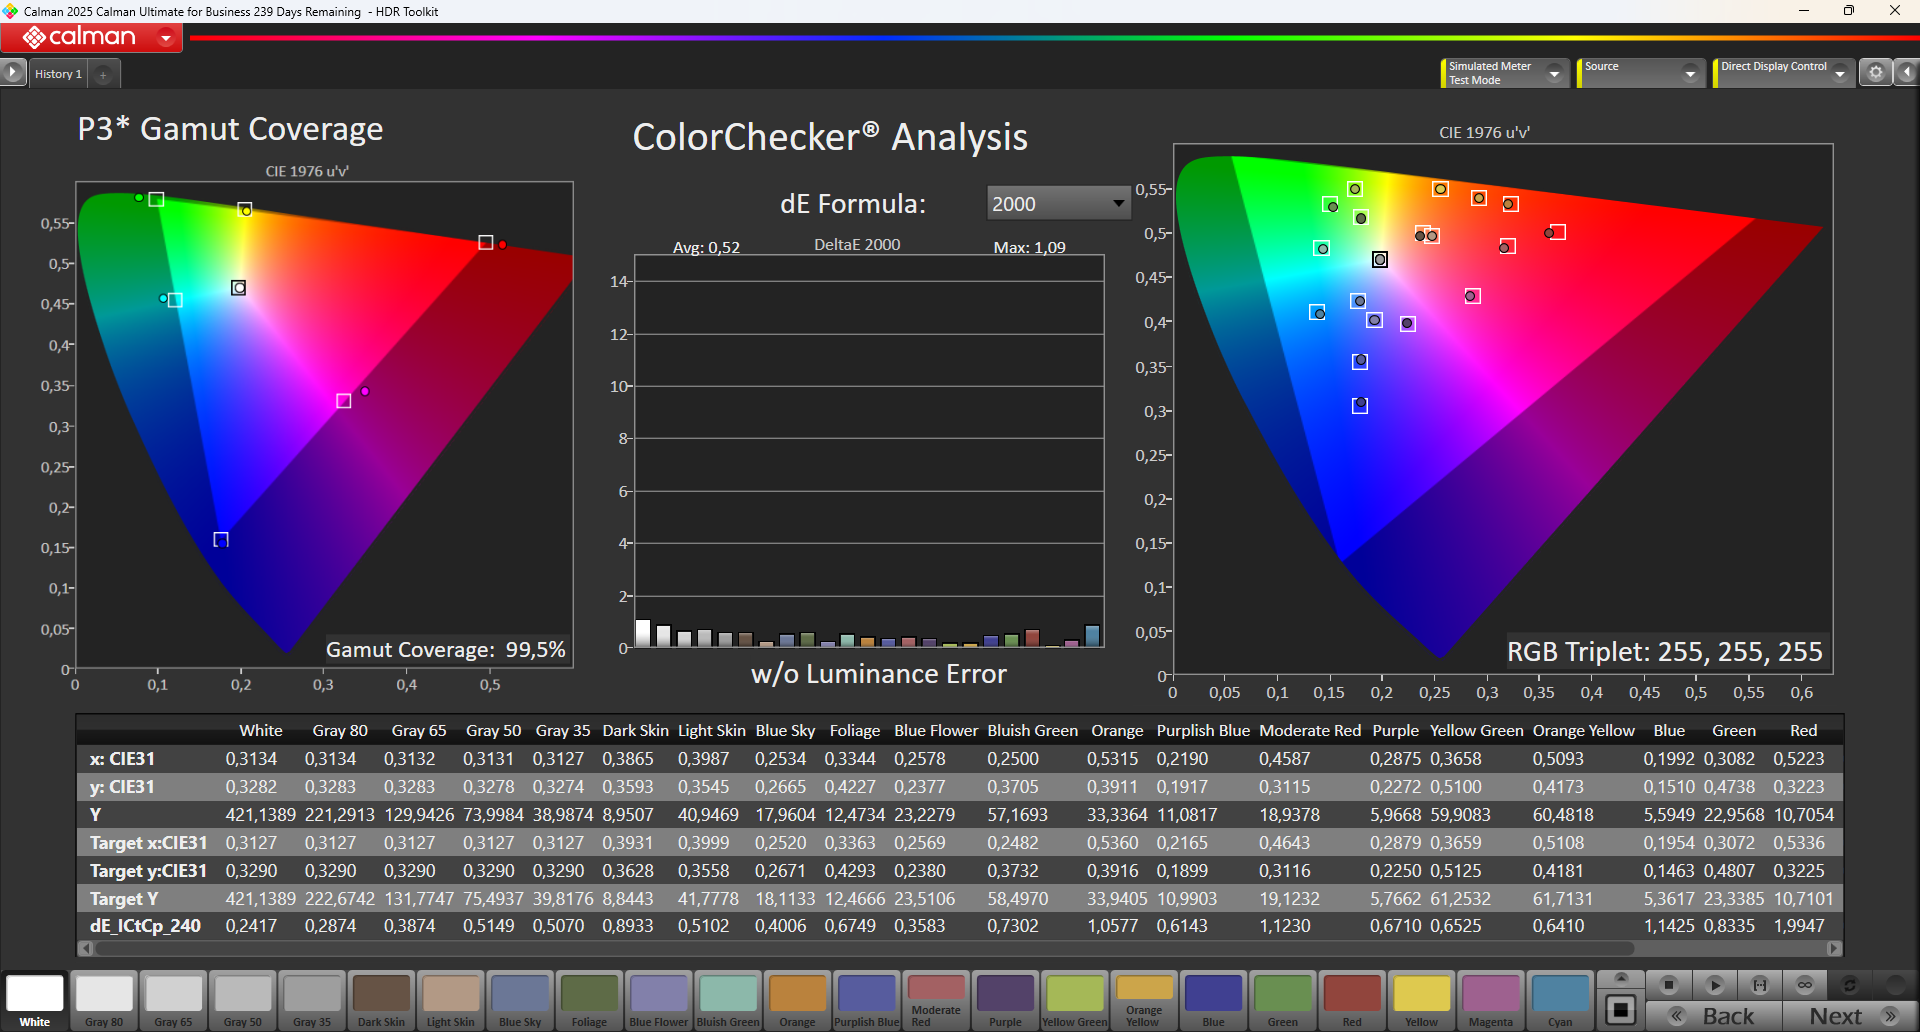Select the Foliage swatch

point(589,1000)
